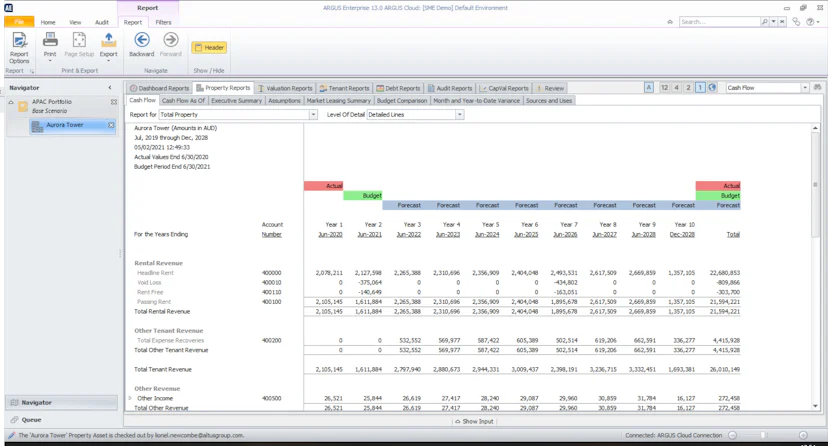Navigate Backward in reports
The image size is (828, 446).
coord(142,45)
